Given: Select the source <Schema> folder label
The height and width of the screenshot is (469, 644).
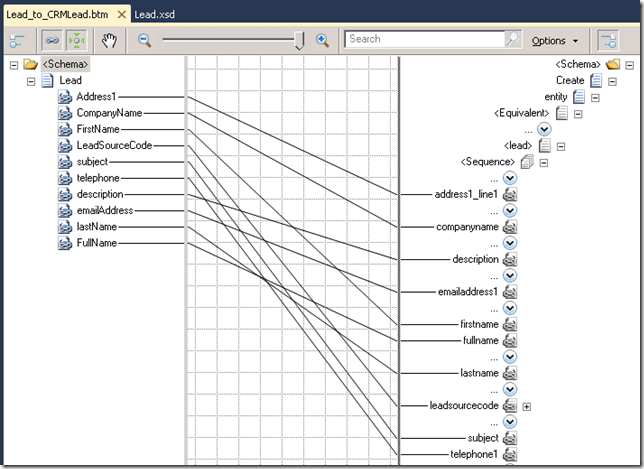Looking at the screenshot, I should tap(65, 64).
